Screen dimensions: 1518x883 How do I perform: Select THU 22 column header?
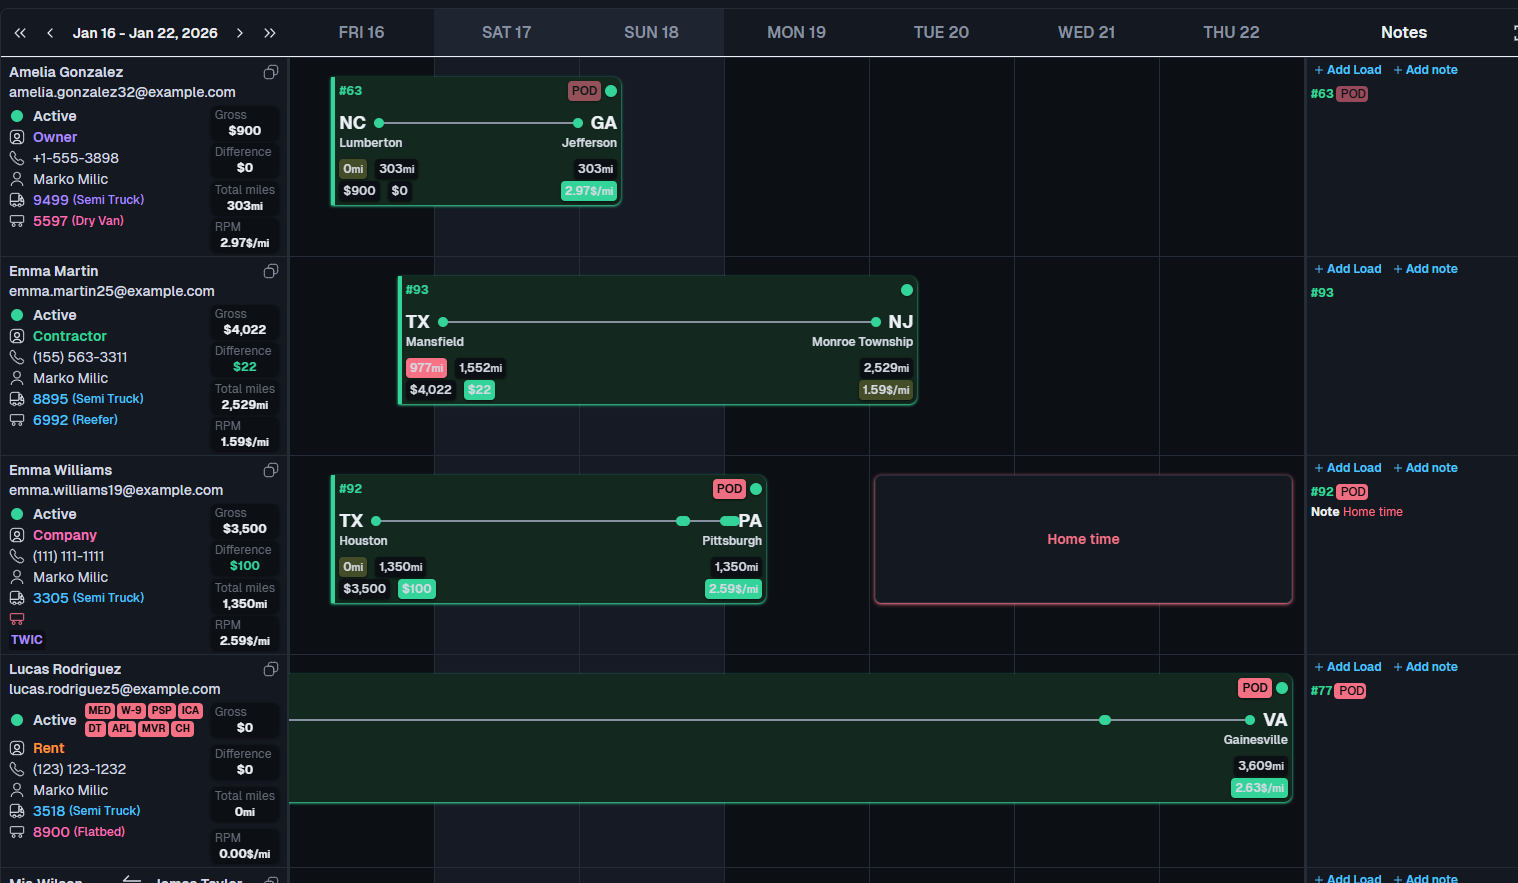coord(1231,32)
